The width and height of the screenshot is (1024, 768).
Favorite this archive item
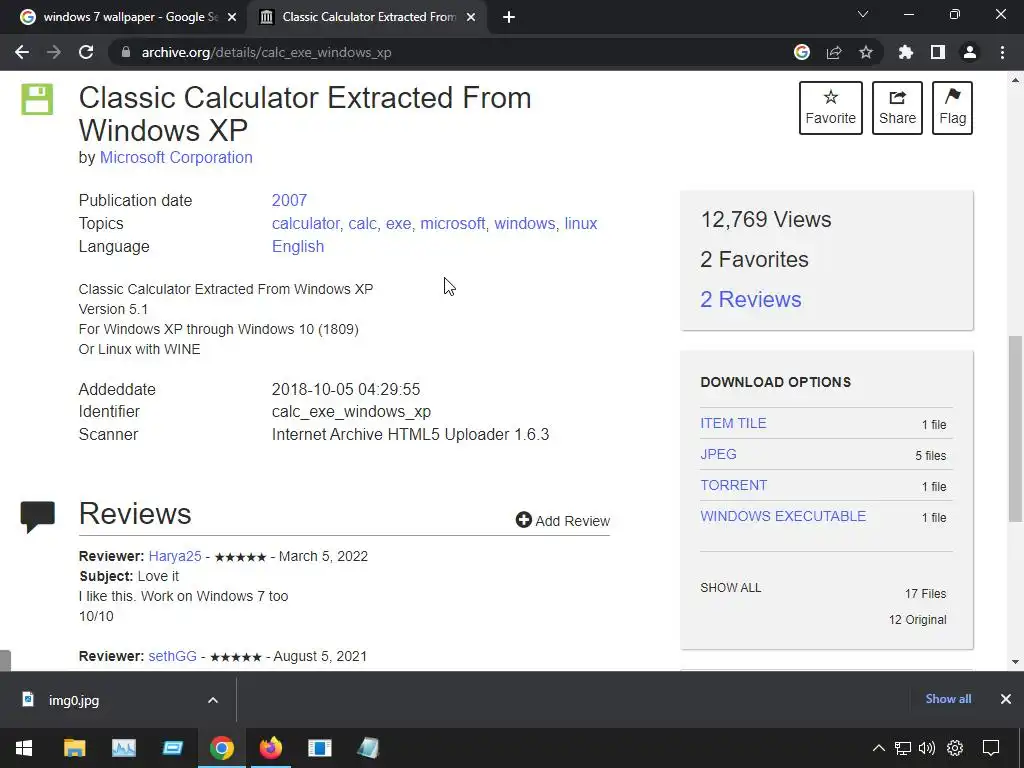831,108
